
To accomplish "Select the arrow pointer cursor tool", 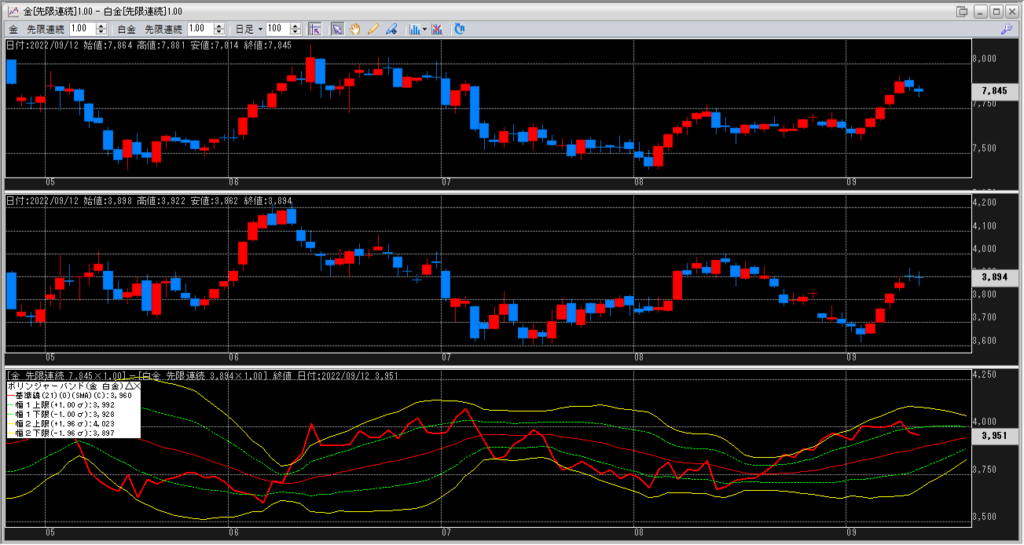I will pyautogui.click(x=337, y=29).
